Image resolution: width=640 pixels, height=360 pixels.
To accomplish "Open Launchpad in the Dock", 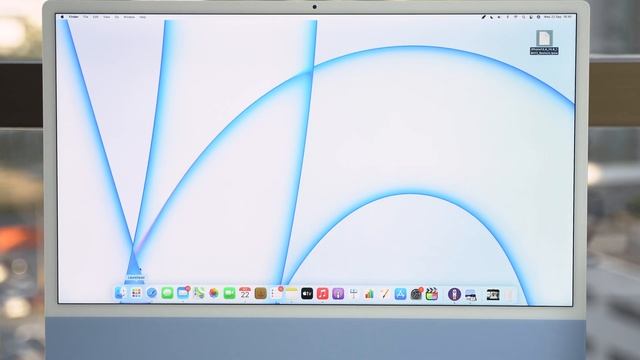I will pyautogui.click(x=136, y=293).
